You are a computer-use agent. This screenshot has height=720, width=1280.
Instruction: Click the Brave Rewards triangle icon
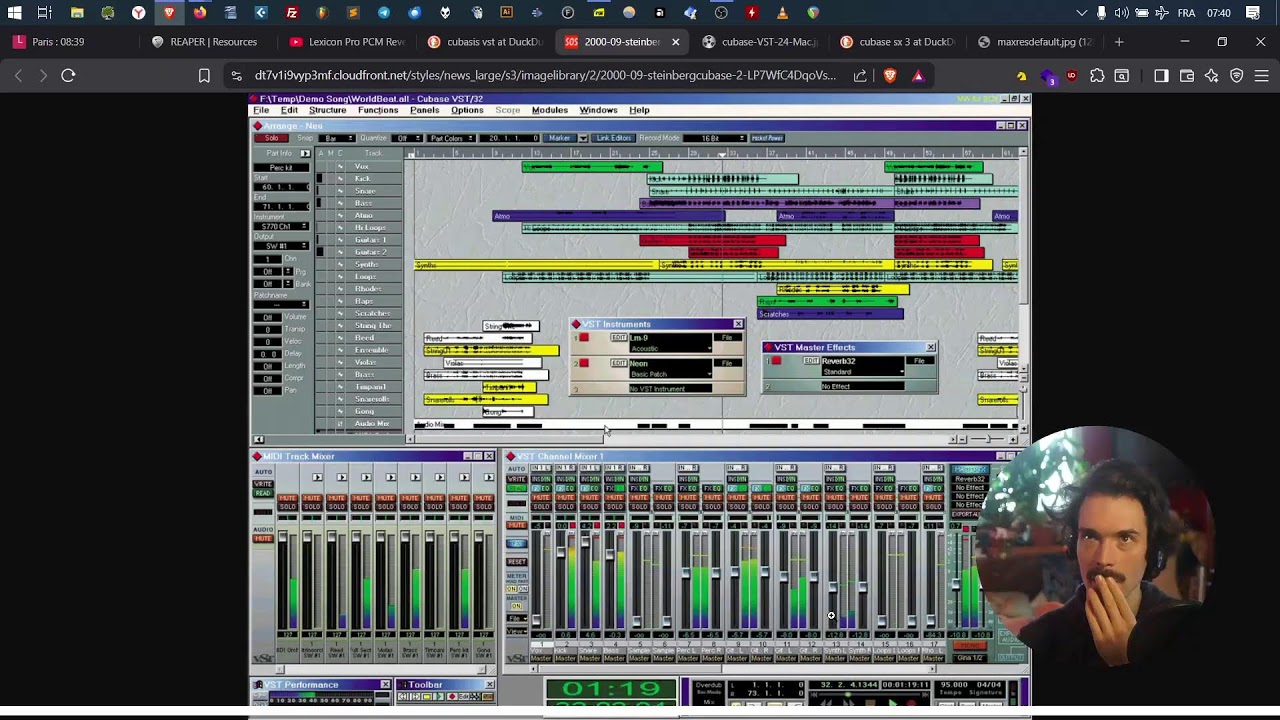click(x=918, y=76)
